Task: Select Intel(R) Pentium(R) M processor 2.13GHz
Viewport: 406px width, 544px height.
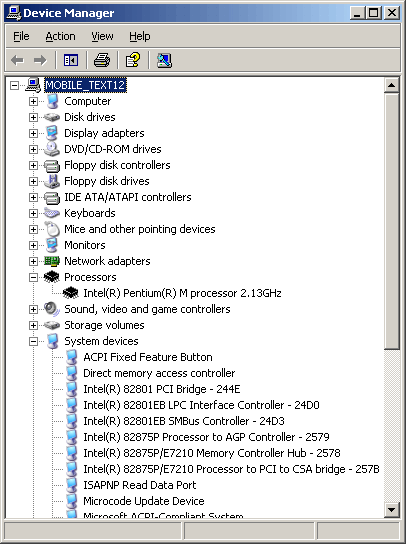Action: tap(182, 293)
